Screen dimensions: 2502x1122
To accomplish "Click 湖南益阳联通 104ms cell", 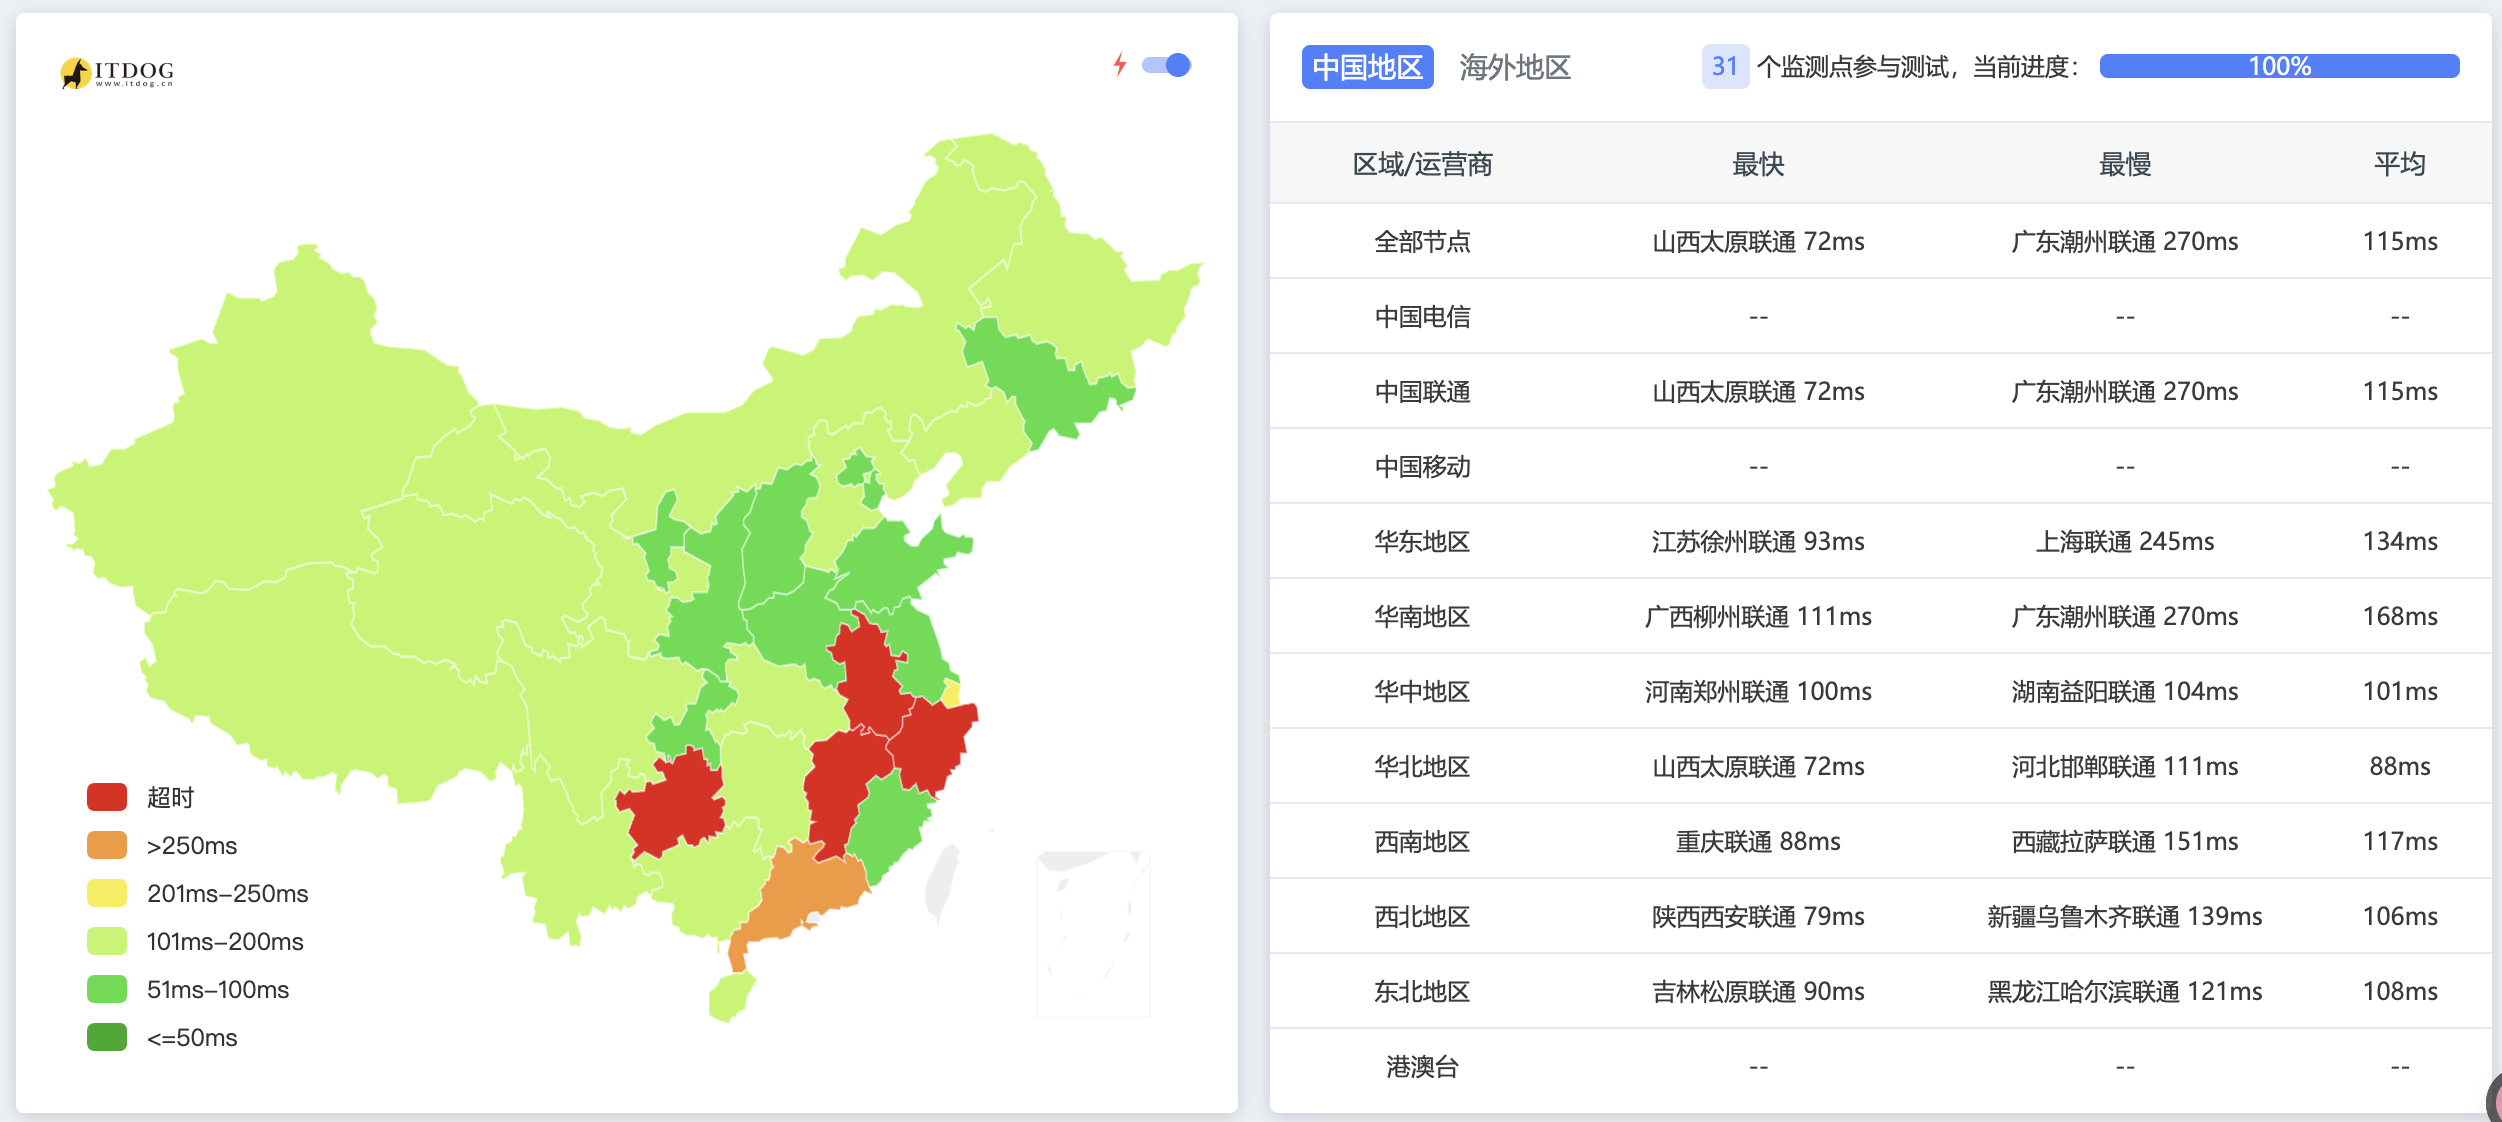I will [2125, 691].
